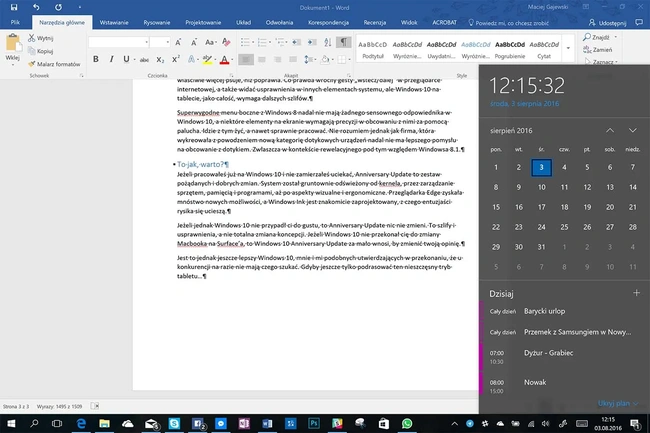Switch to Projektowanie ribbon tab
The height and width of the screenshot is (433, 650).
(x=203, y=22)
